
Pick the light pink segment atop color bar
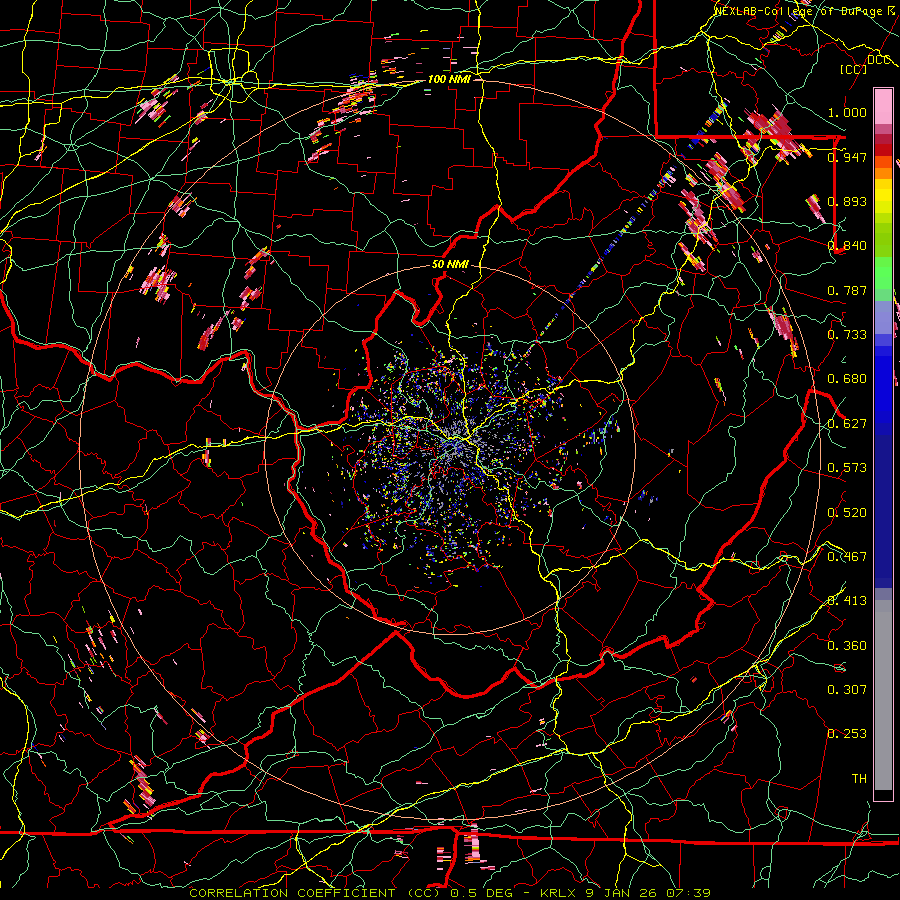click(883, 107)
